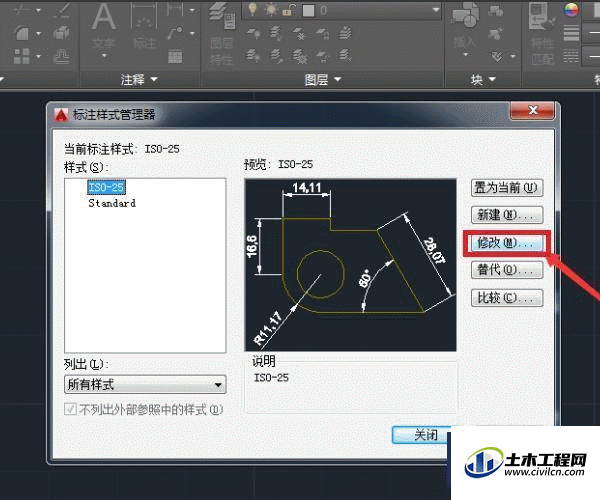Screen dimensions: 600x500
Task: Click the 替代(O)... button
Action: click(507, 270)
